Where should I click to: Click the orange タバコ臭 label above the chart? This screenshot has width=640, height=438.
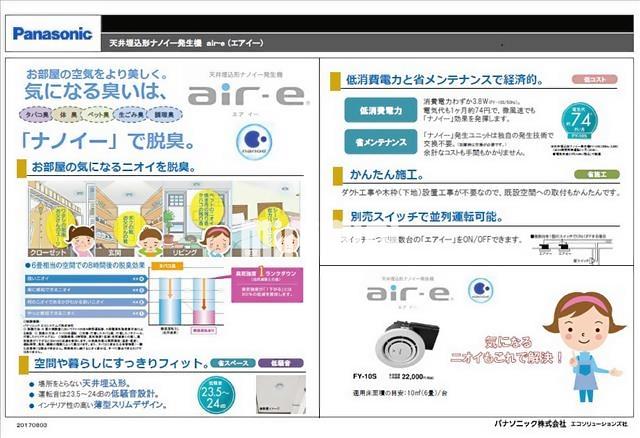167,266
